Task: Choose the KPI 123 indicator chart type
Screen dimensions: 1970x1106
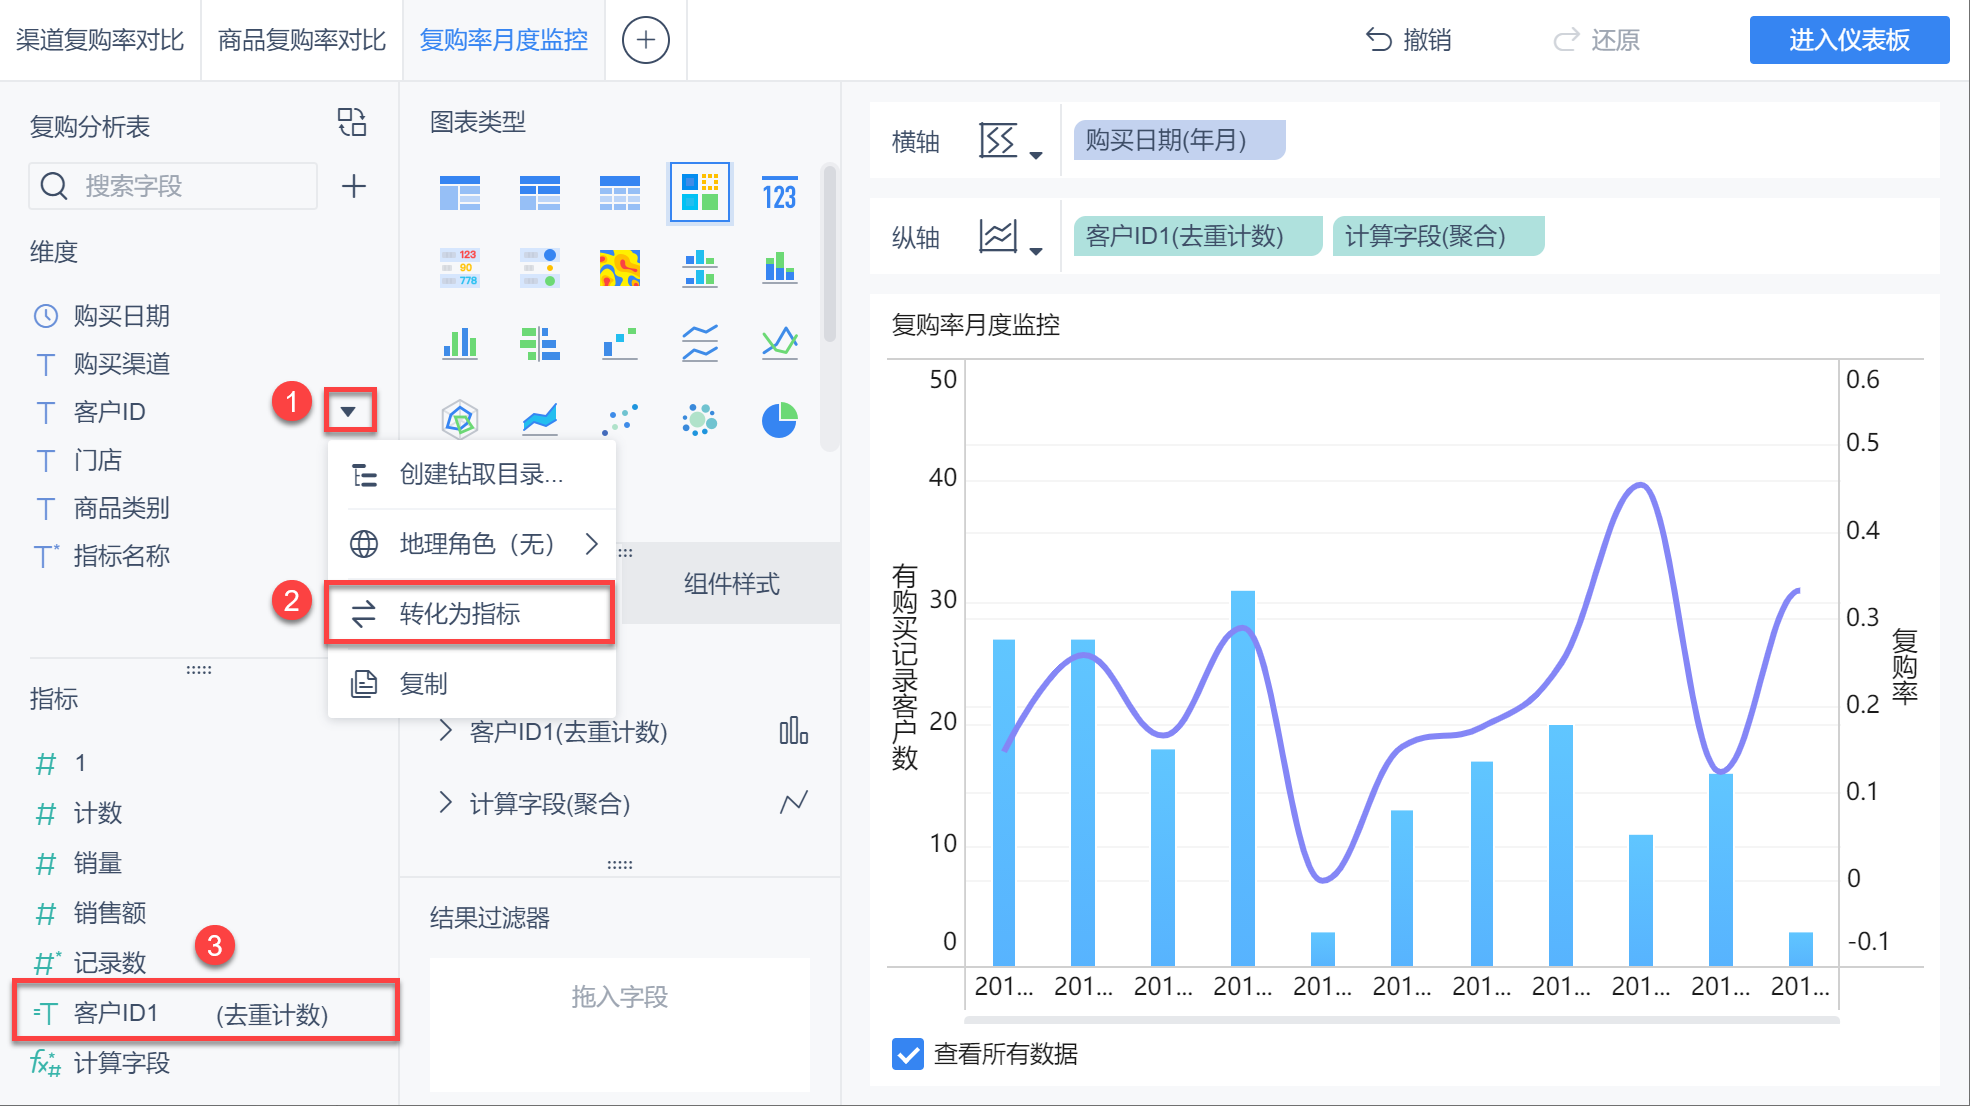Action: tap(779, 193)
